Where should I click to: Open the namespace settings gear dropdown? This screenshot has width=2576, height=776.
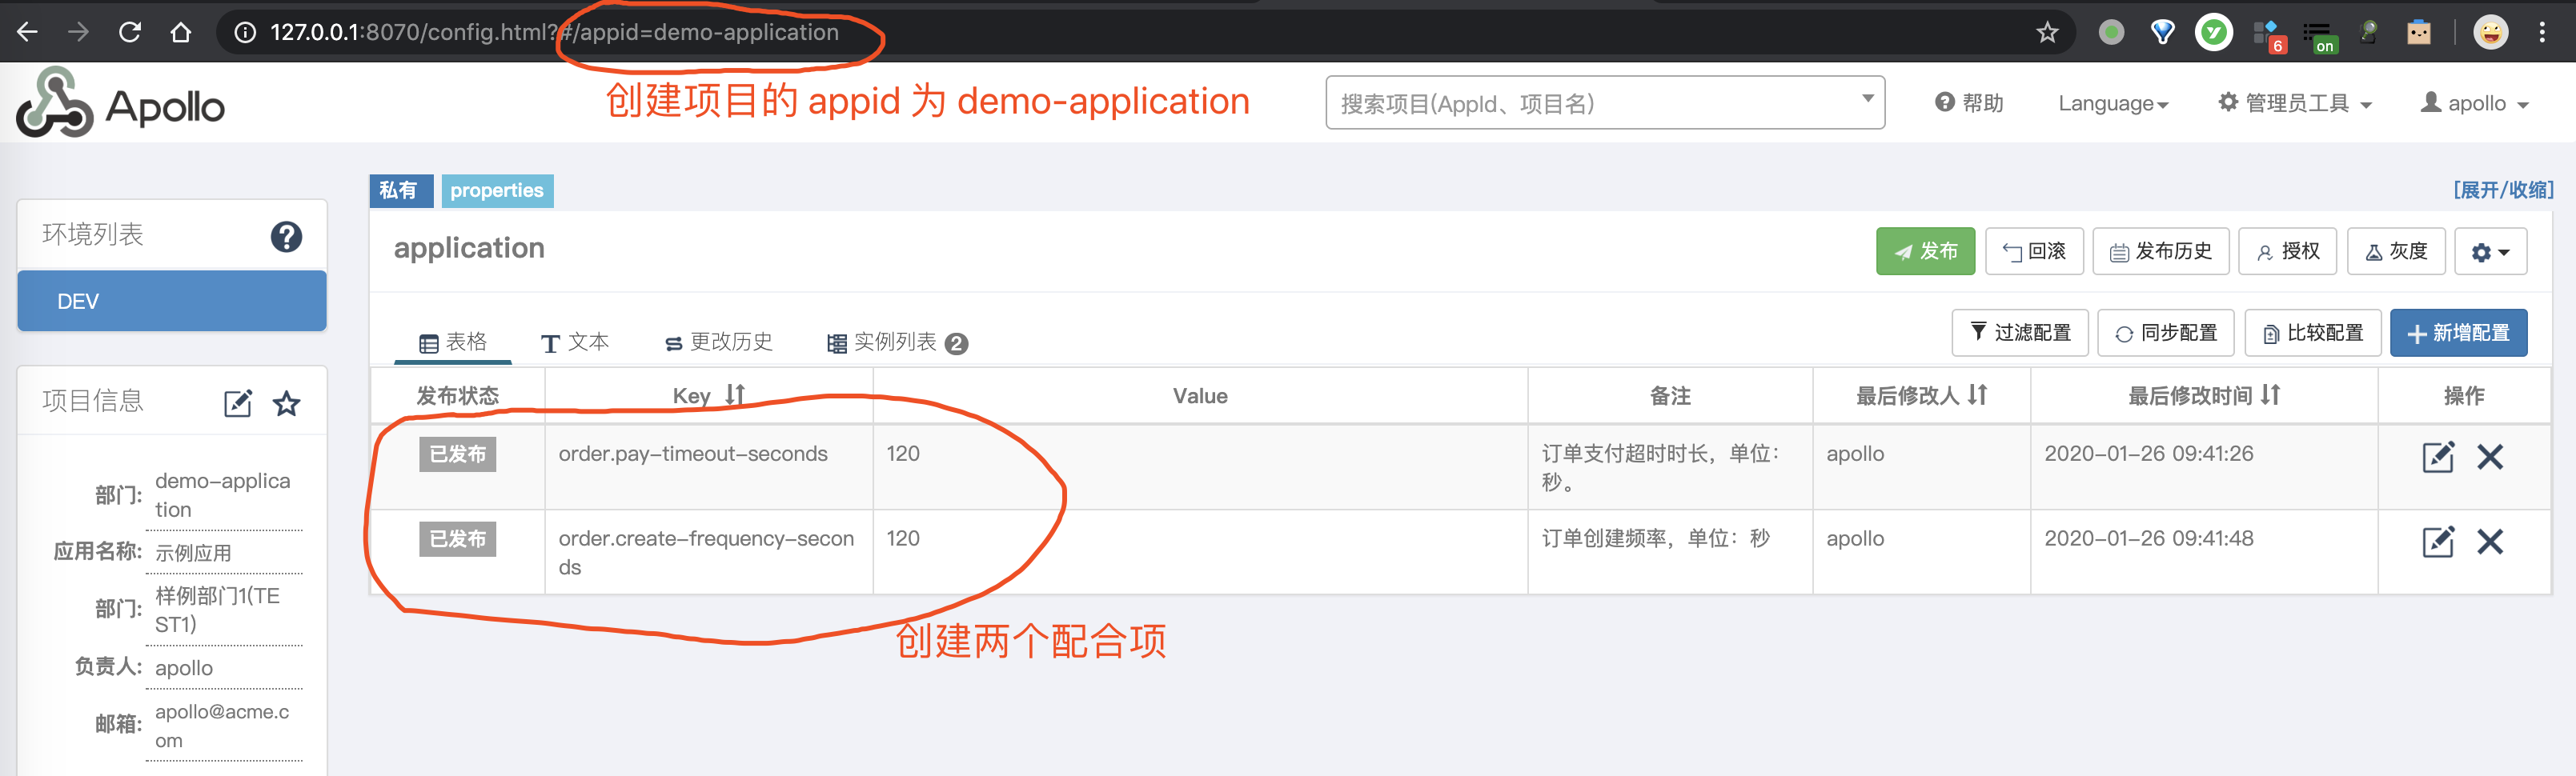pyautogui.click(x=2490, y=251)
